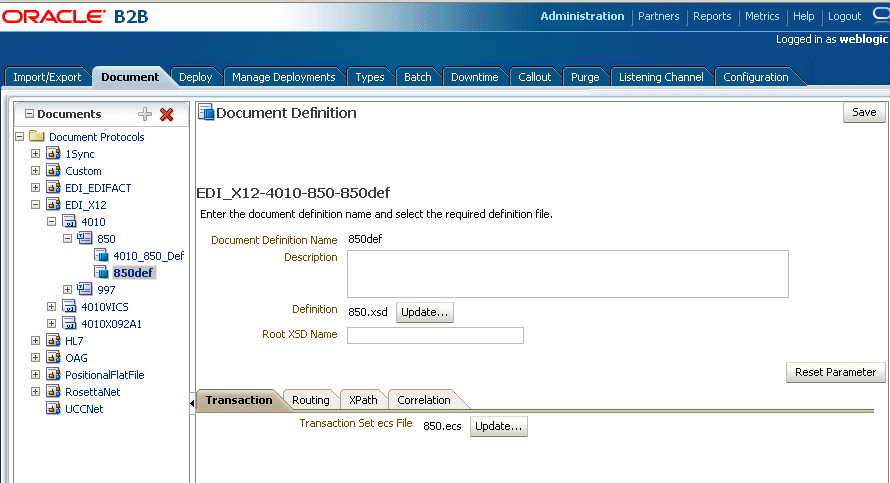Click the Save button
This screenshot has height=483, width=890.
coord(864,112)
